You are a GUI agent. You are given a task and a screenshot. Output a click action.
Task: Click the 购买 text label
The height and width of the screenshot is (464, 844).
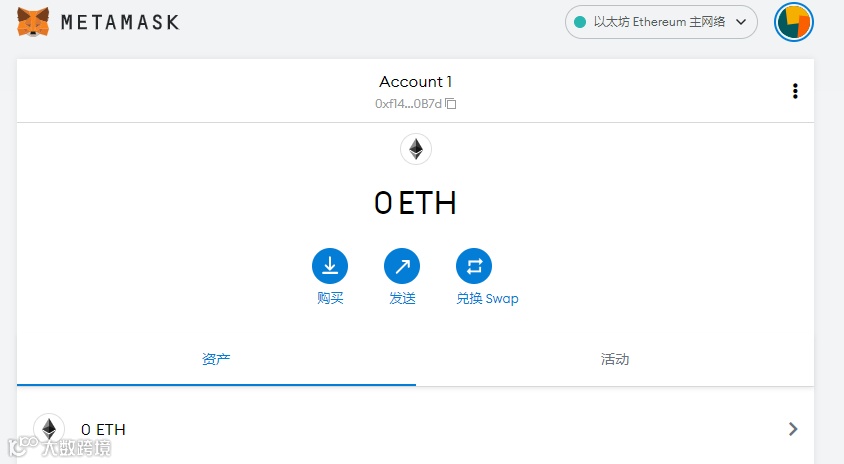coord(330,298)
